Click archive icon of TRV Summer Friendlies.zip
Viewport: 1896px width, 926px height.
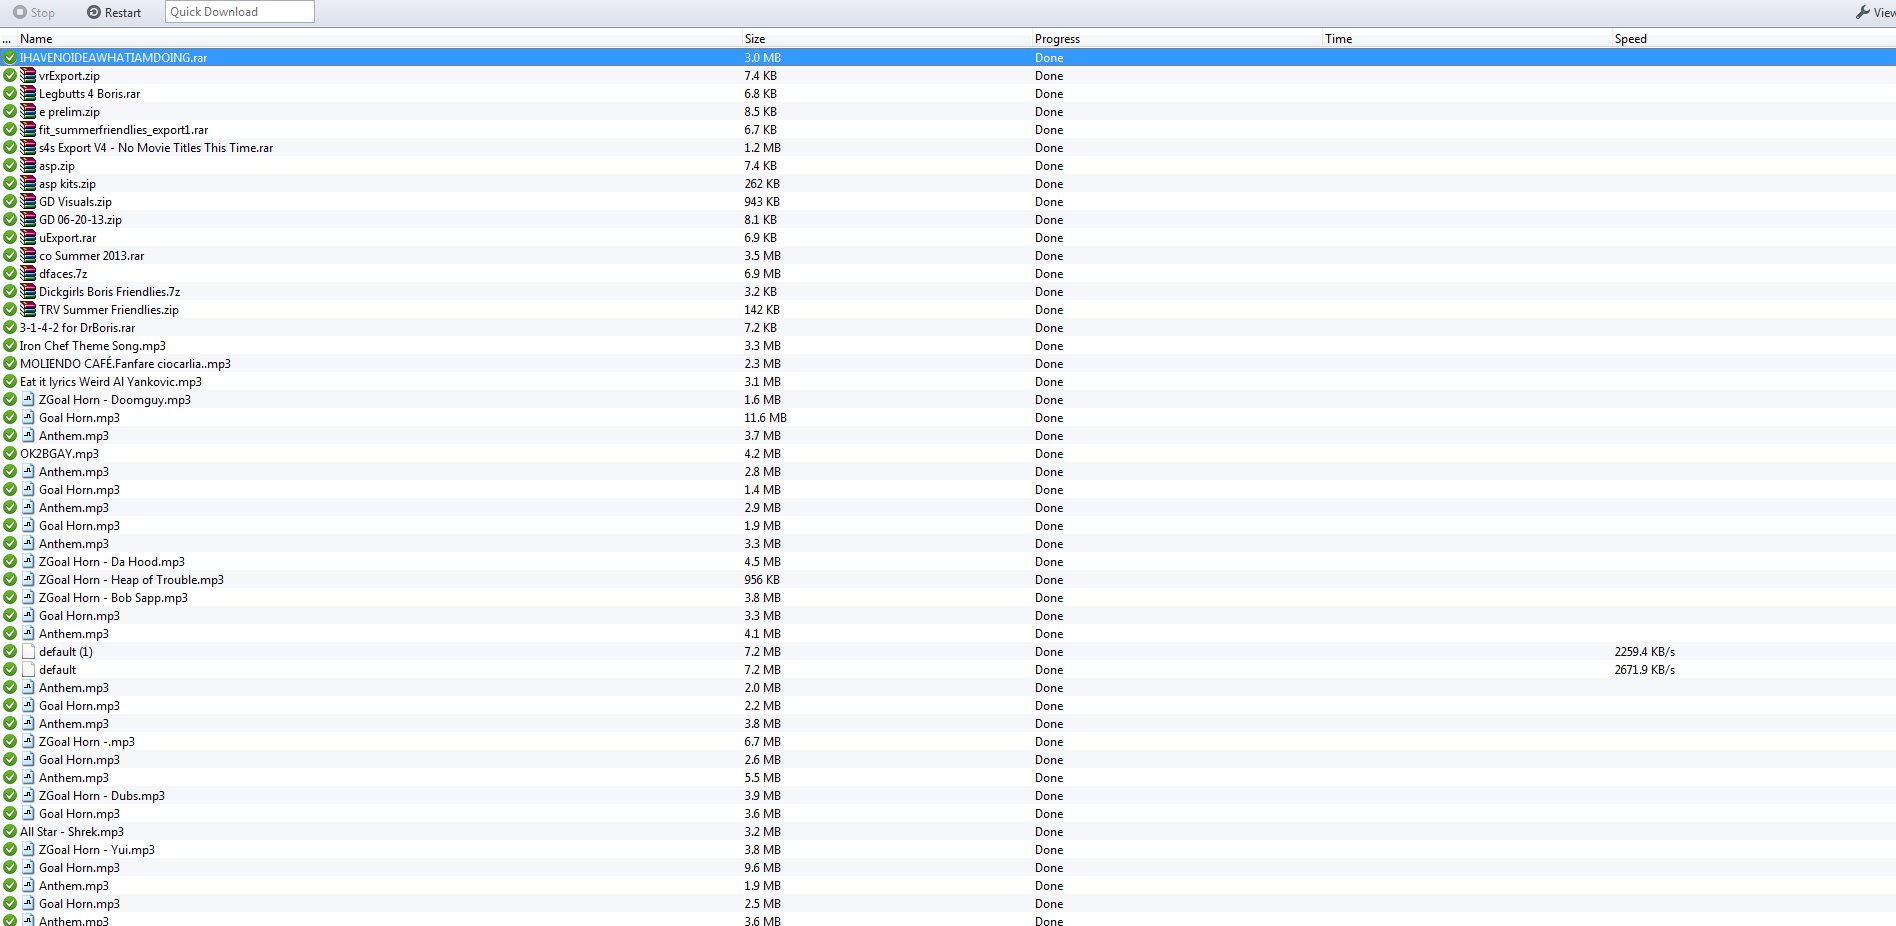28,310
